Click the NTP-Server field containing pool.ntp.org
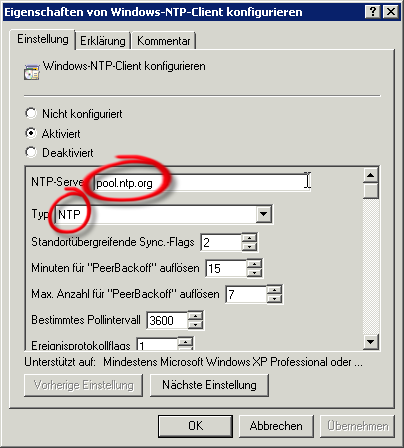This screenshot has width=404, height=448. click(x=202, y=183)
